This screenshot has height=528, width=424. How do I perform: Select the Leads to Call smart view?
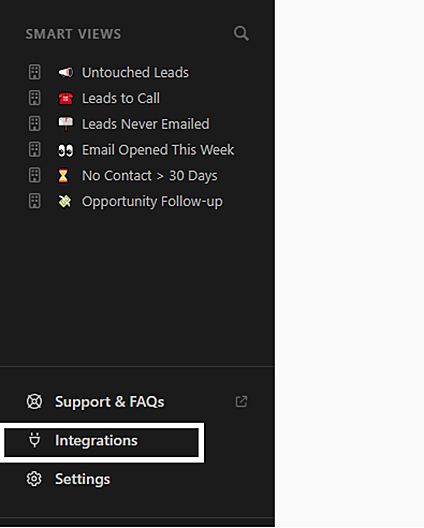121,98
